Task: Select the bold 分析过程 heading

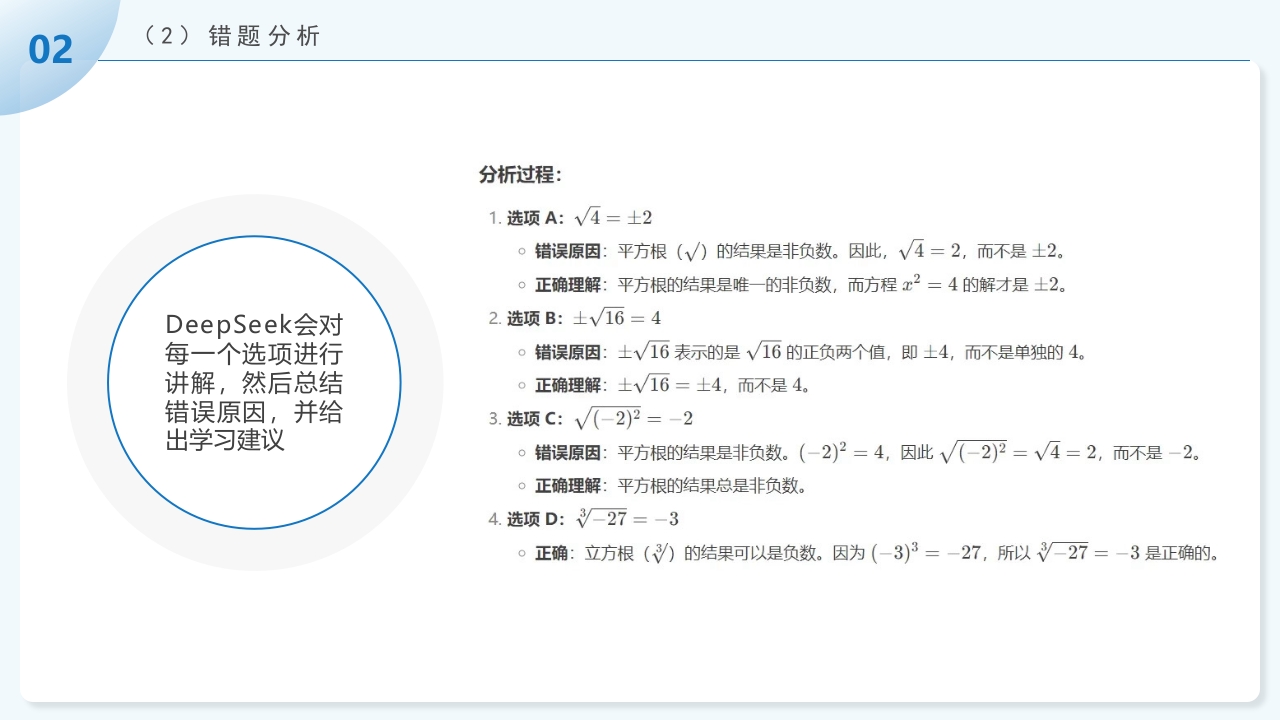Action: point(521,172)
